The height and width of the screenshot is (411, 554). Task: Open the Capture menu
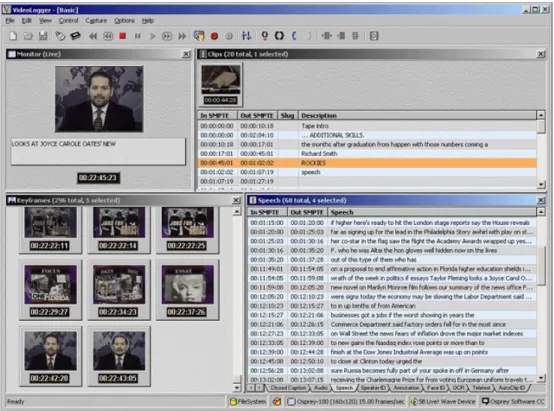[x=96, y=20]
